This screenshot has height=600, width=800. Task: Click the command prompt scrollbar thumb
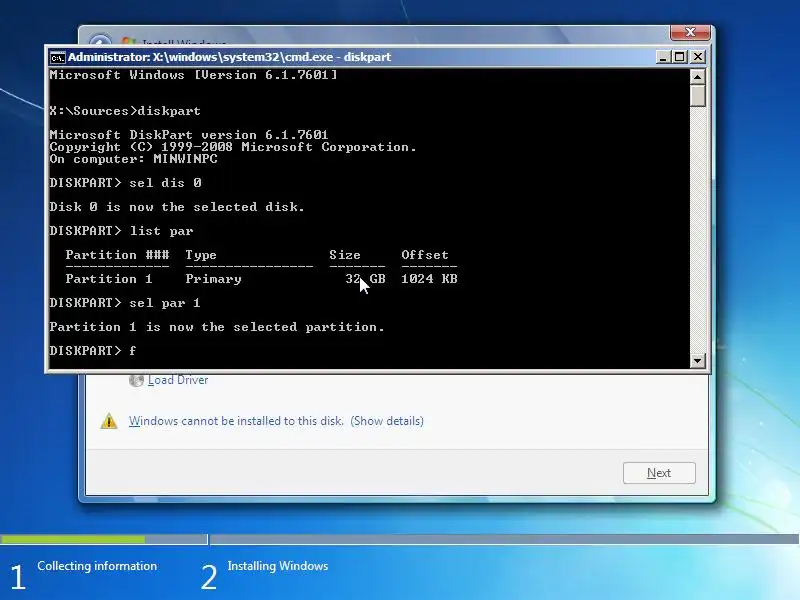tap(697, 95)
